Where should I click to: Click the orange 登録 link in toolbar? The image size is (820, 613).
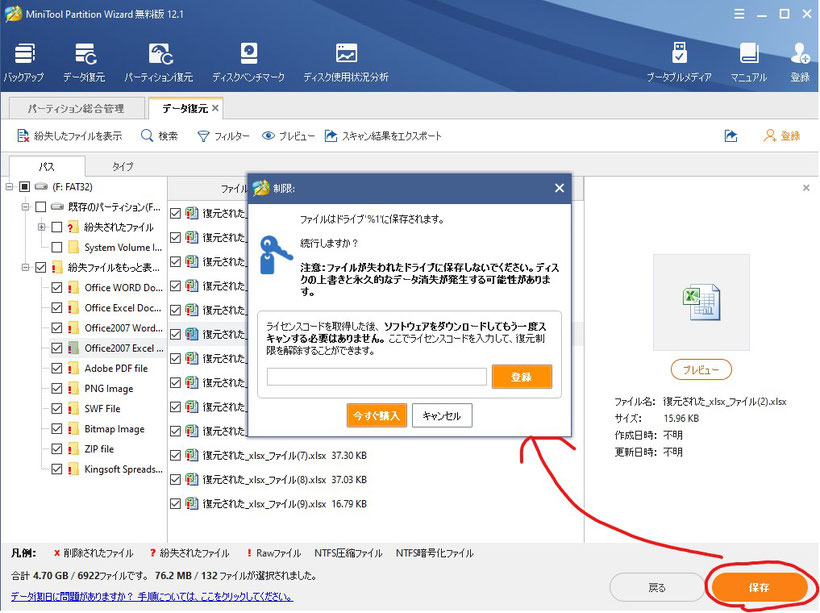pos(782,136)
